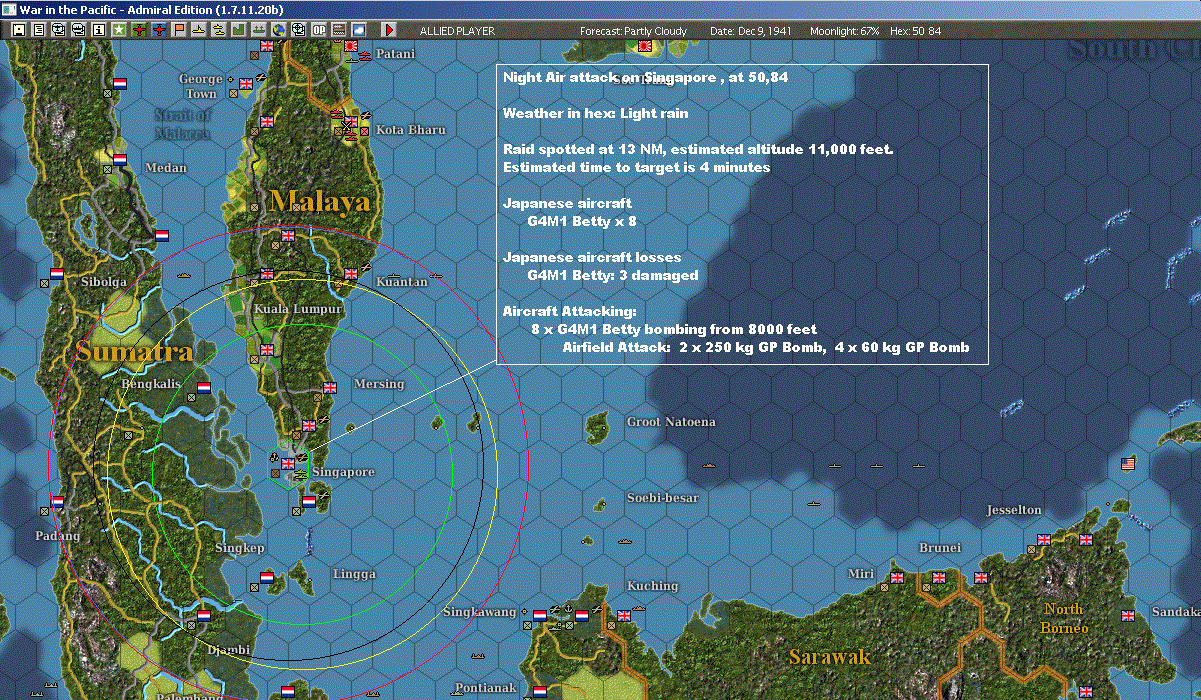Click the OP toolbar button

click(319, 30)
